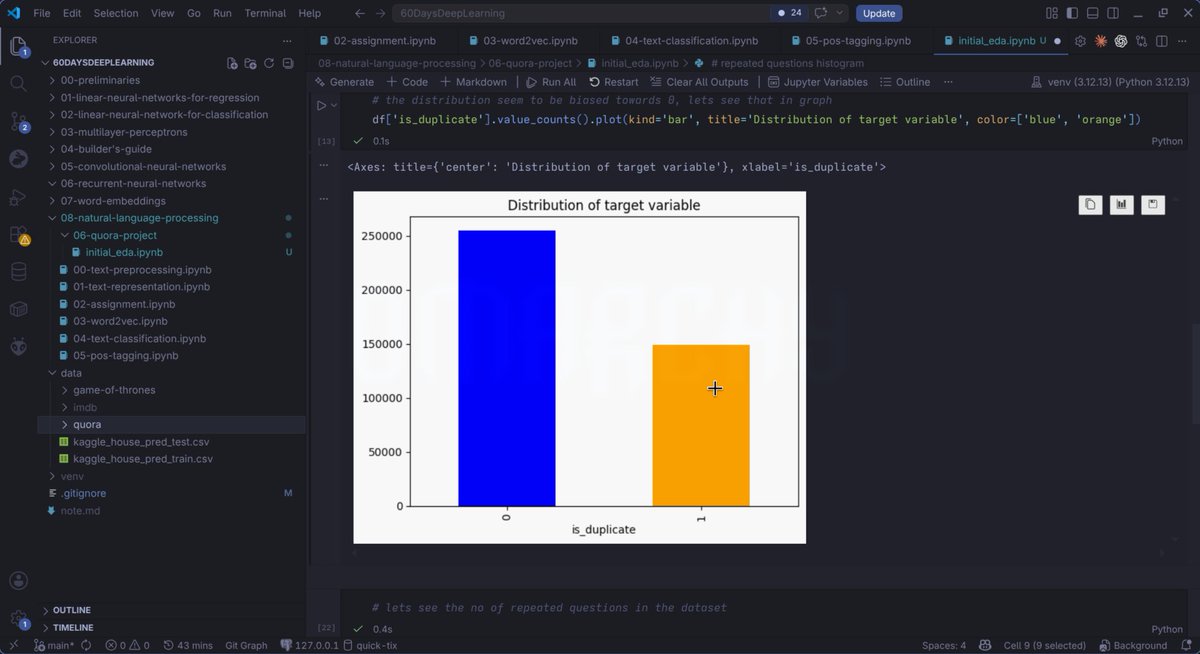Open the File menu
This screenshot has height=654, width=1200.
click(x=41, y=13)
